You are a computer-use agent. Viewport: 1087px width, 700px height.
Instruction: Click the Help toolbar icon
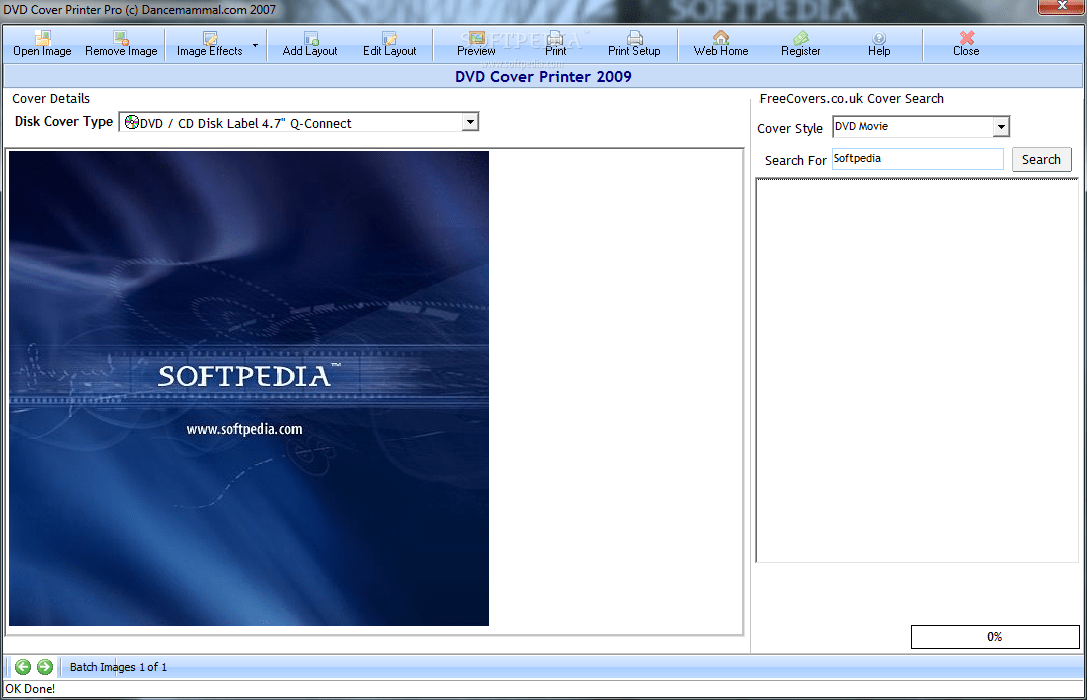click(878, 43)
